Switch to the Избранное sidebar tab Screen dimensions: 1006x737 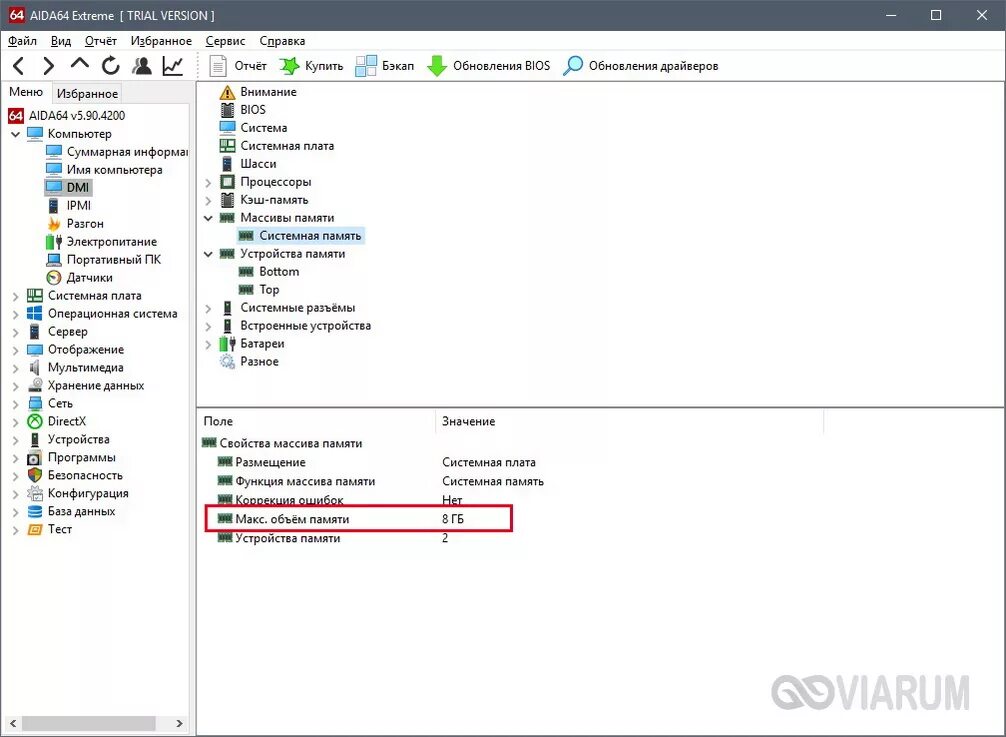tap(87, 94)
